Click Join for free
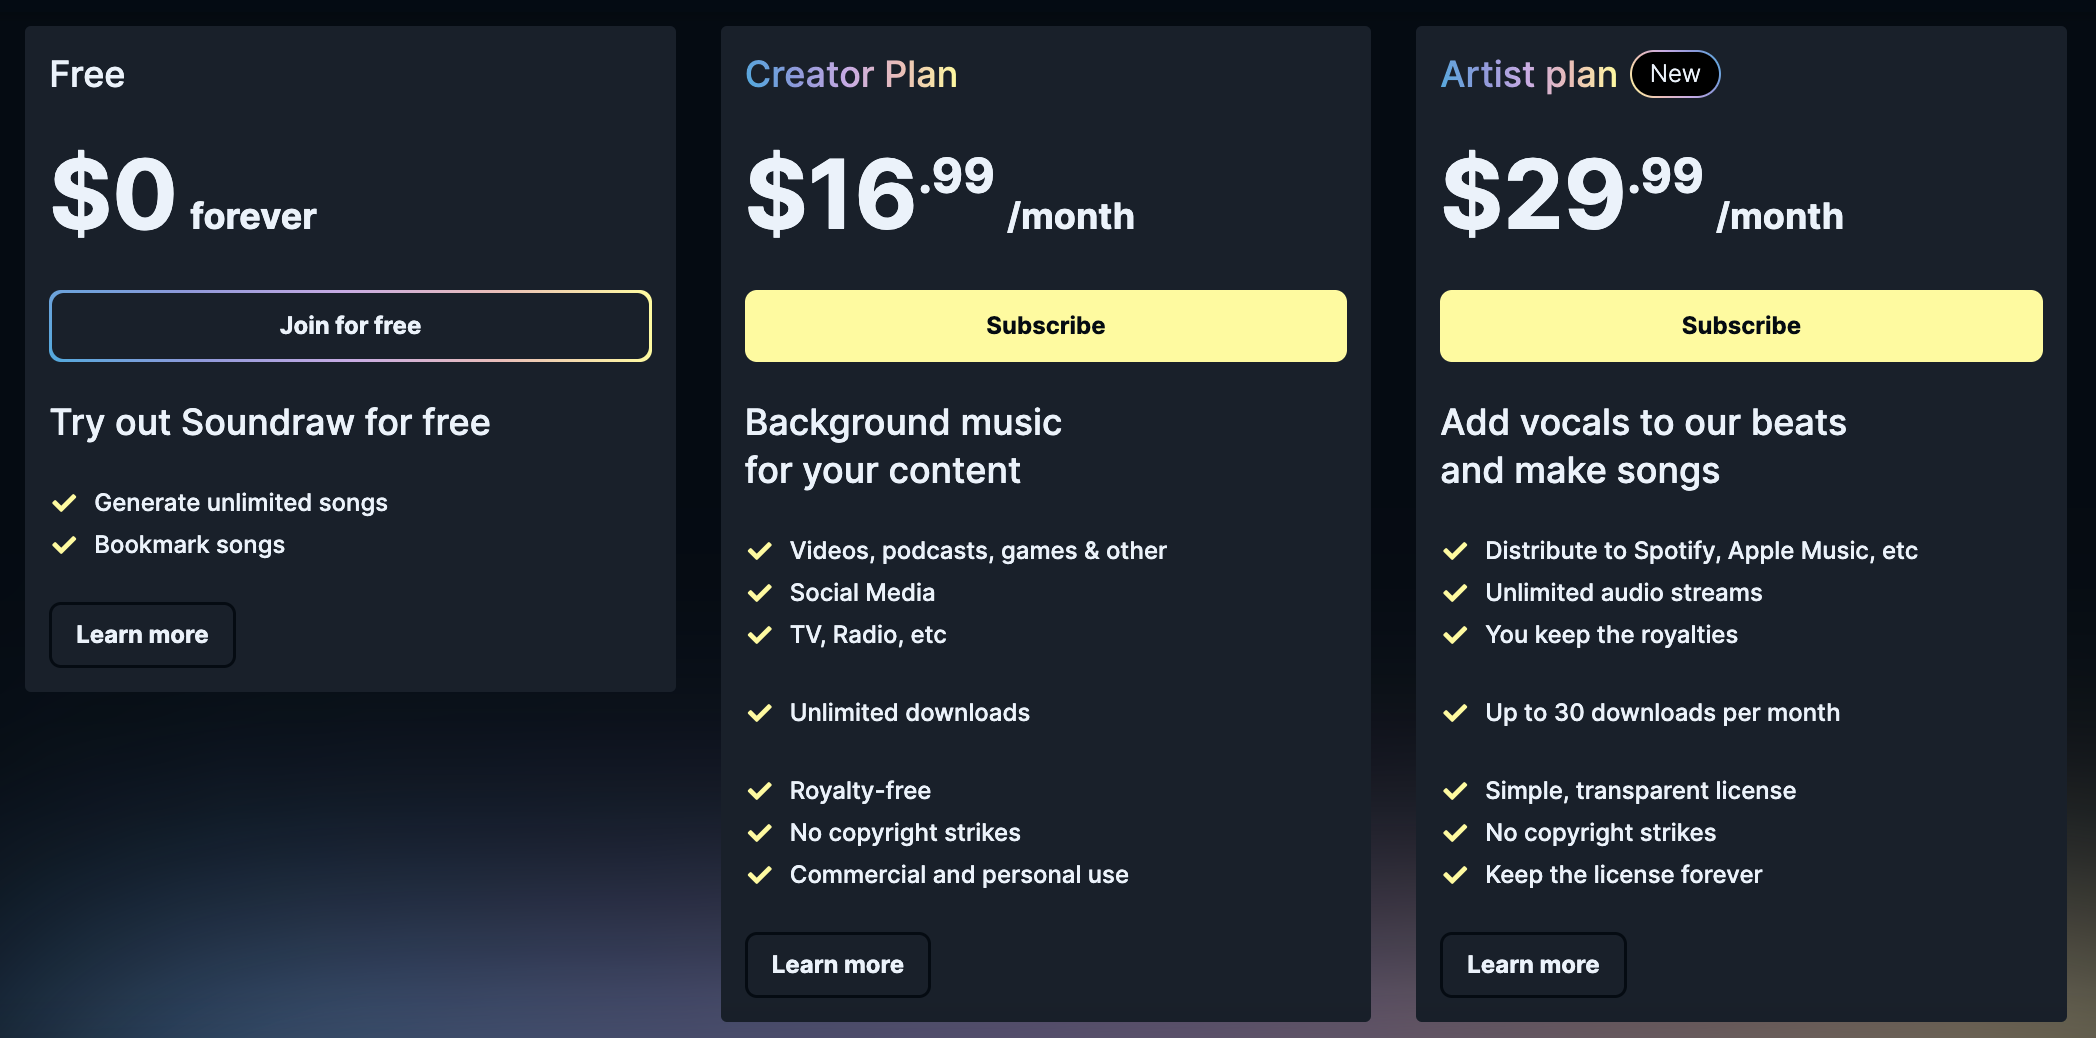This screenshot has height=1038, width=2096. pyautogui.click(x=350, y=325)
